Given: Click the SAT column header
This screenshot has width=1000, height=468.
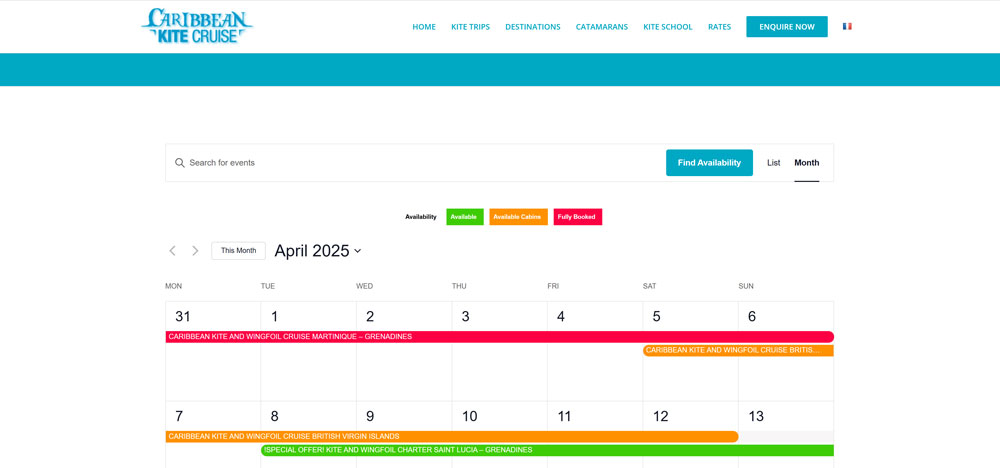Looking at the screenshot, I should click(x=649, y=286).
